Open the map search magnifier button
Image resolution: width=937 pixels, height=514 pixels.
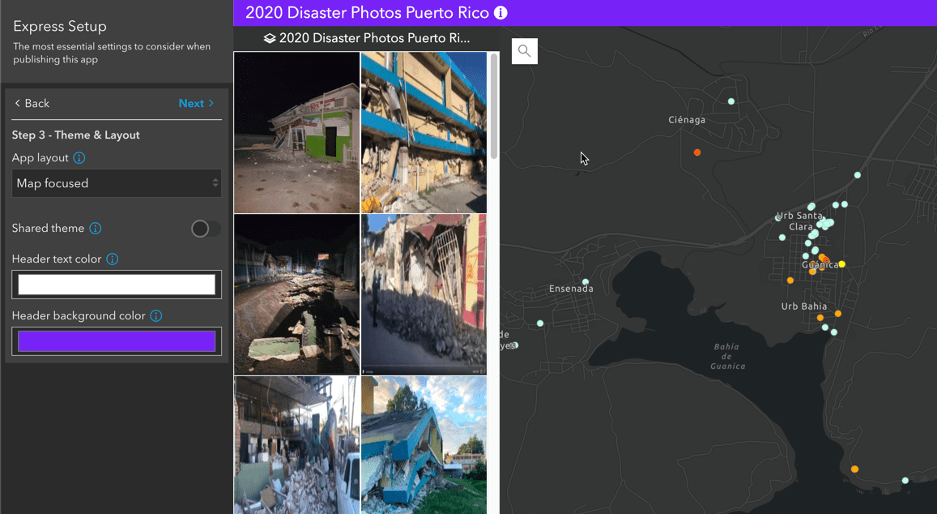525,51
